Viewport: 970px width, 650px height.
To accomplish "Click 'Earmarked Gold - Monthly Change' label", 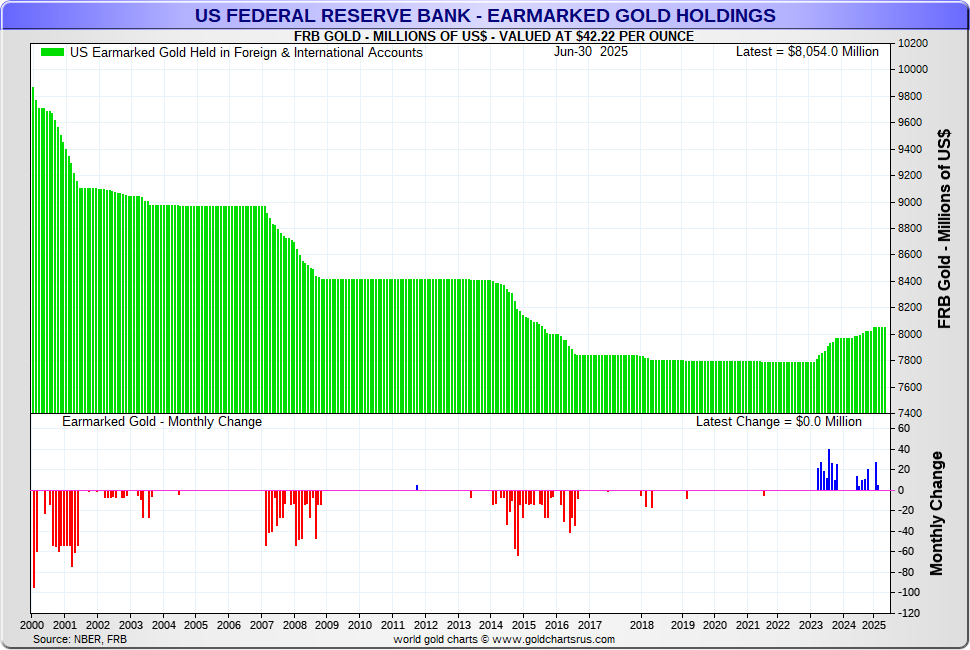I will [162, 421].
